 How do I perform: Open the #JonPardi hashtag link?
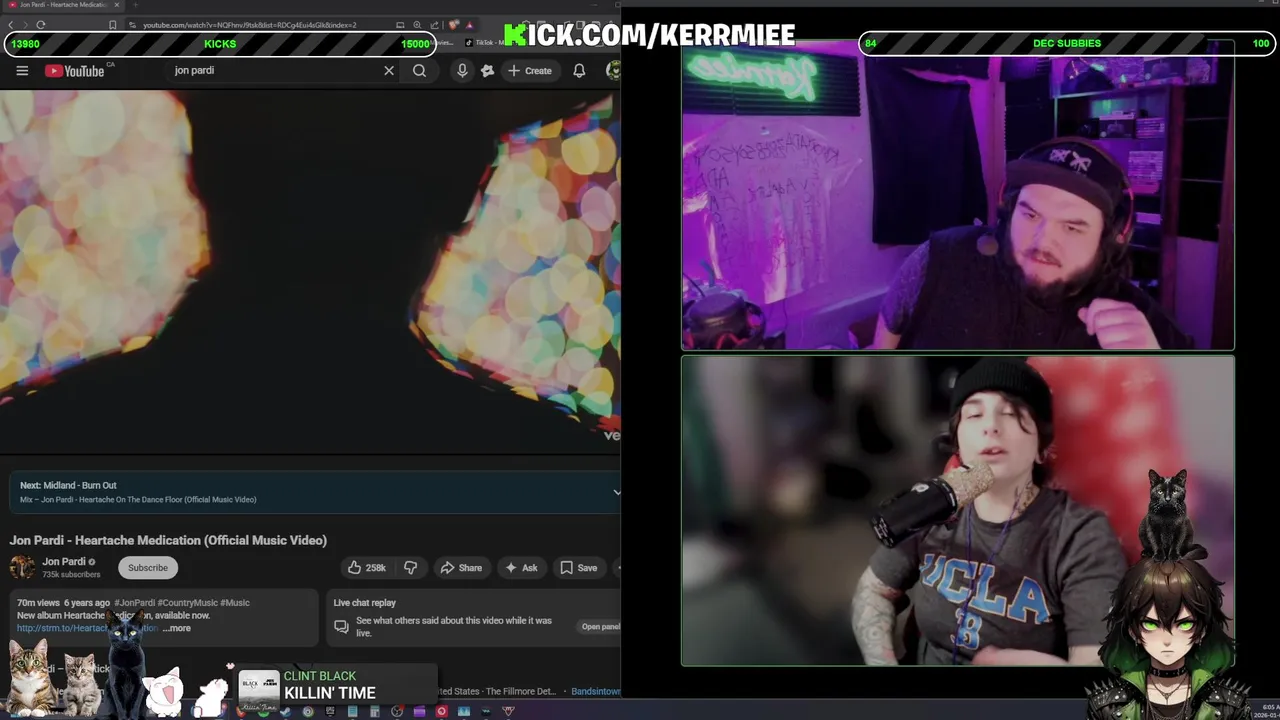click(134, 602)
